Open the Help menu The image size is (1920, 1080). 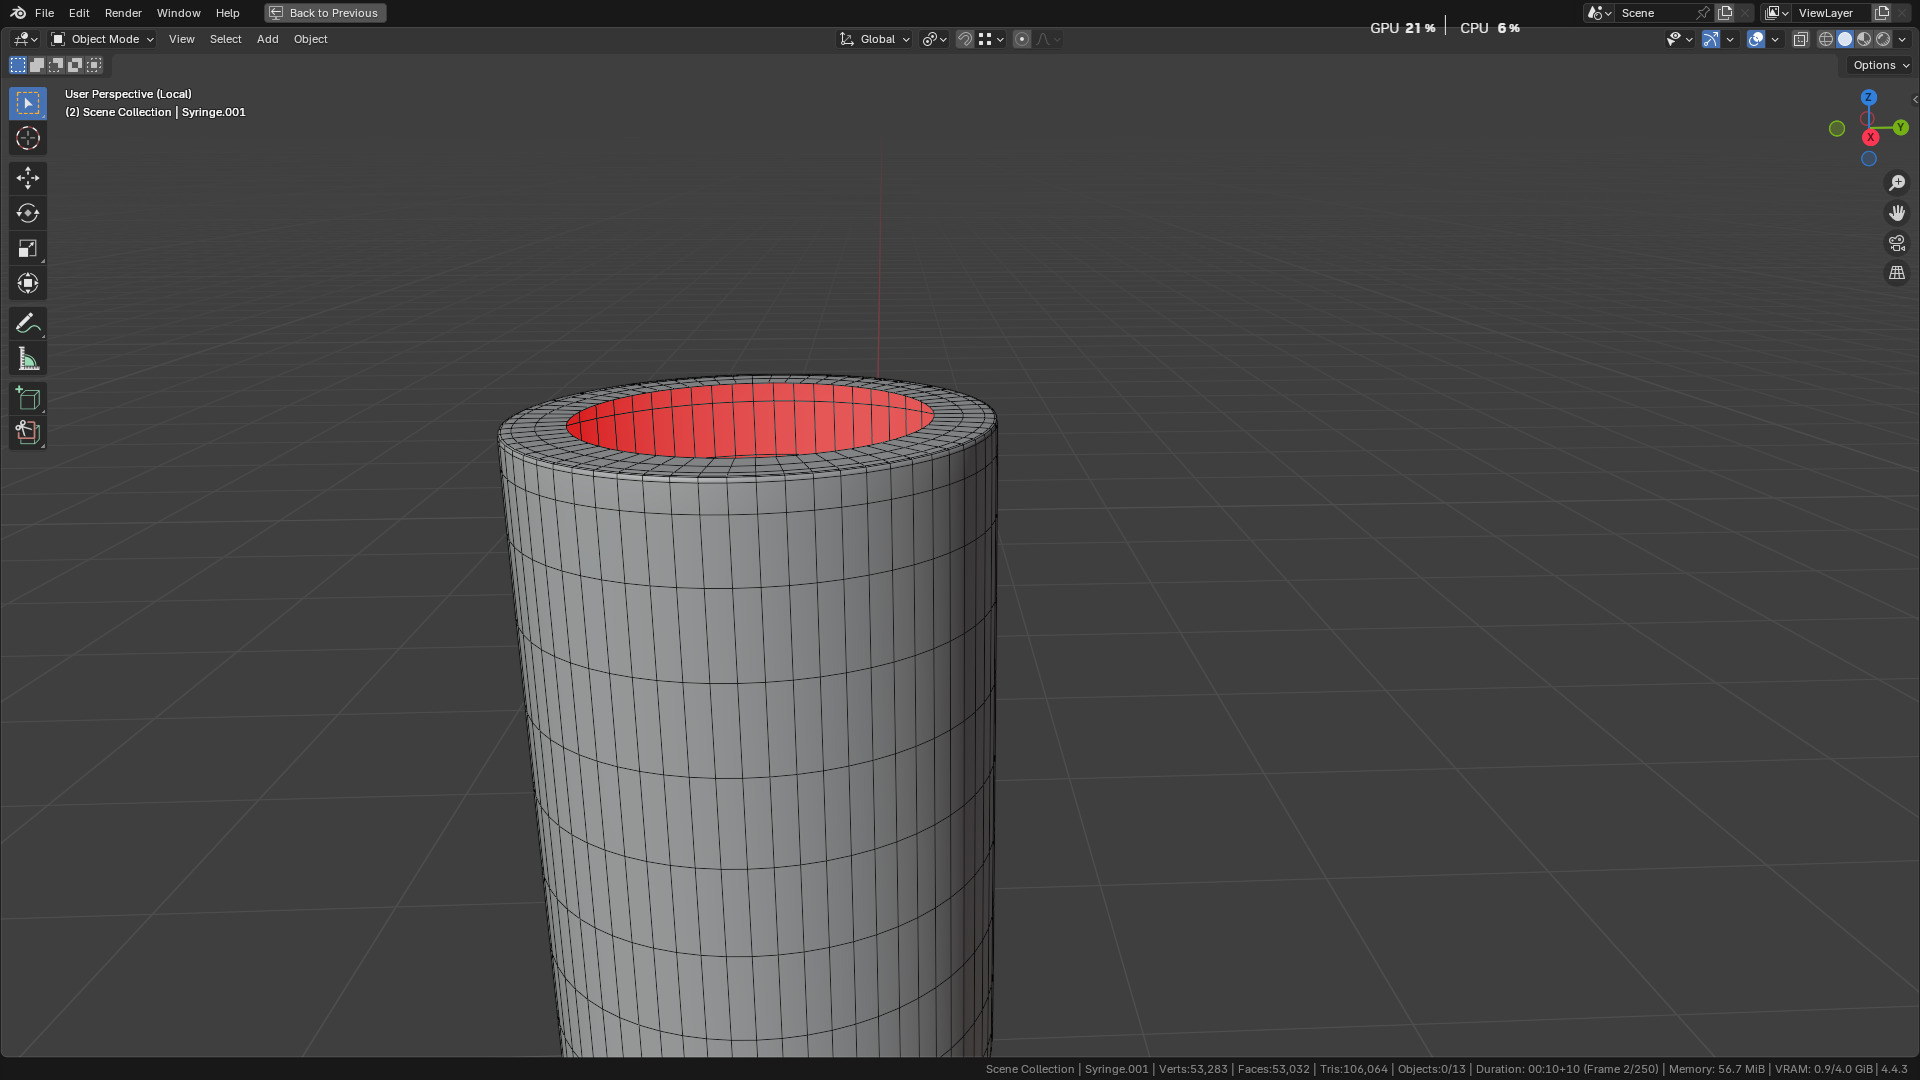tap(227, 13)
